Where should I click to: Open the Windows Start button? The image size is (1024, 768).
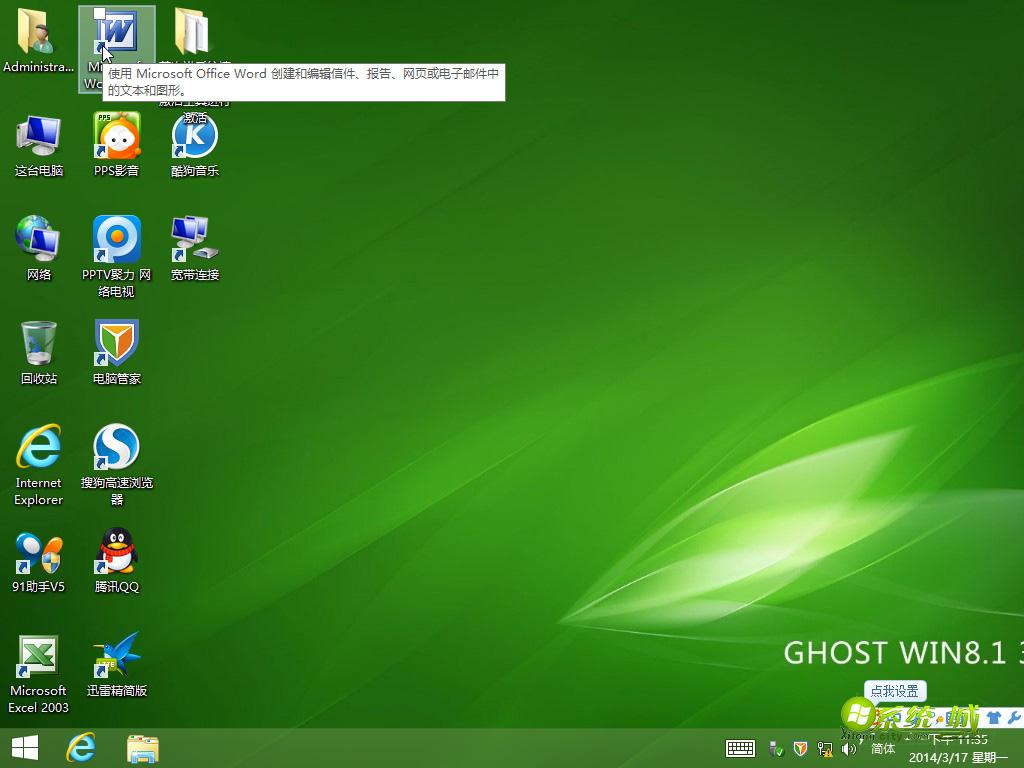[22, 748]
